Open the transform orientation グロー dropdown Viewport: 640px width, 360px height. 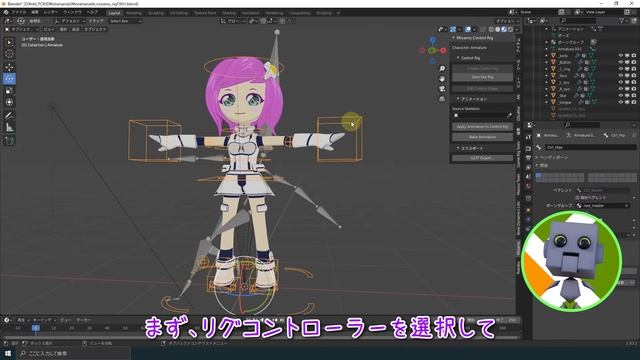point(233,21)
